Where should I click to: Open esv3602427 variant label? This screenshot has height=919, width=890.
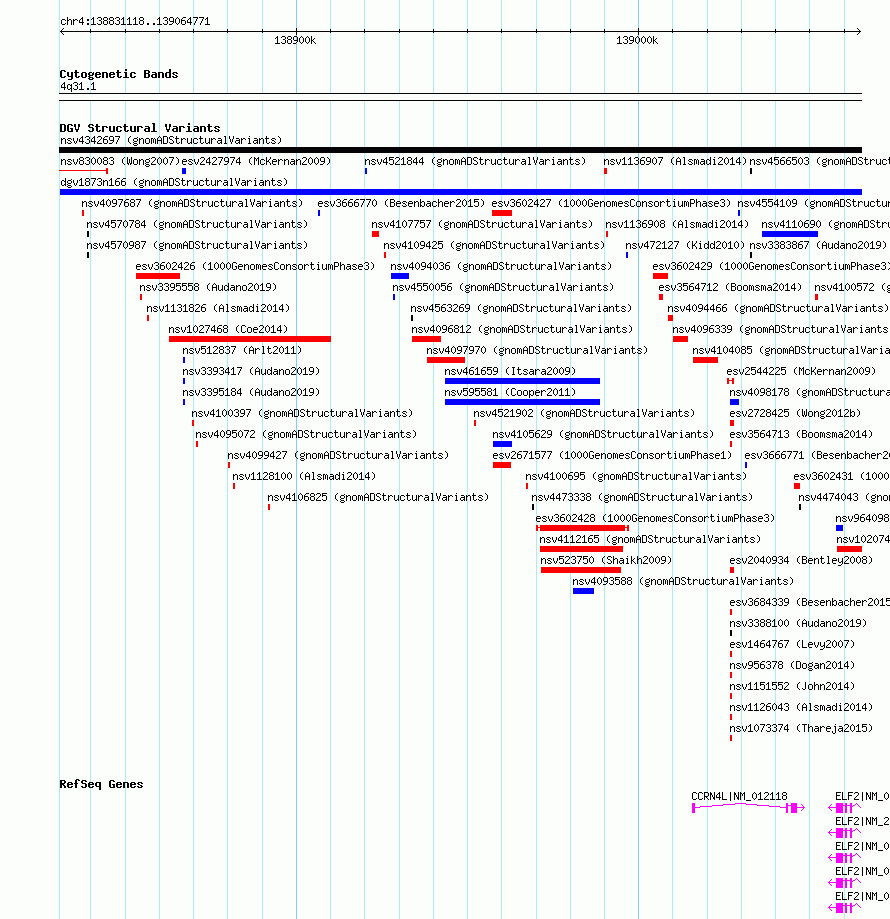tap(611, 203)
